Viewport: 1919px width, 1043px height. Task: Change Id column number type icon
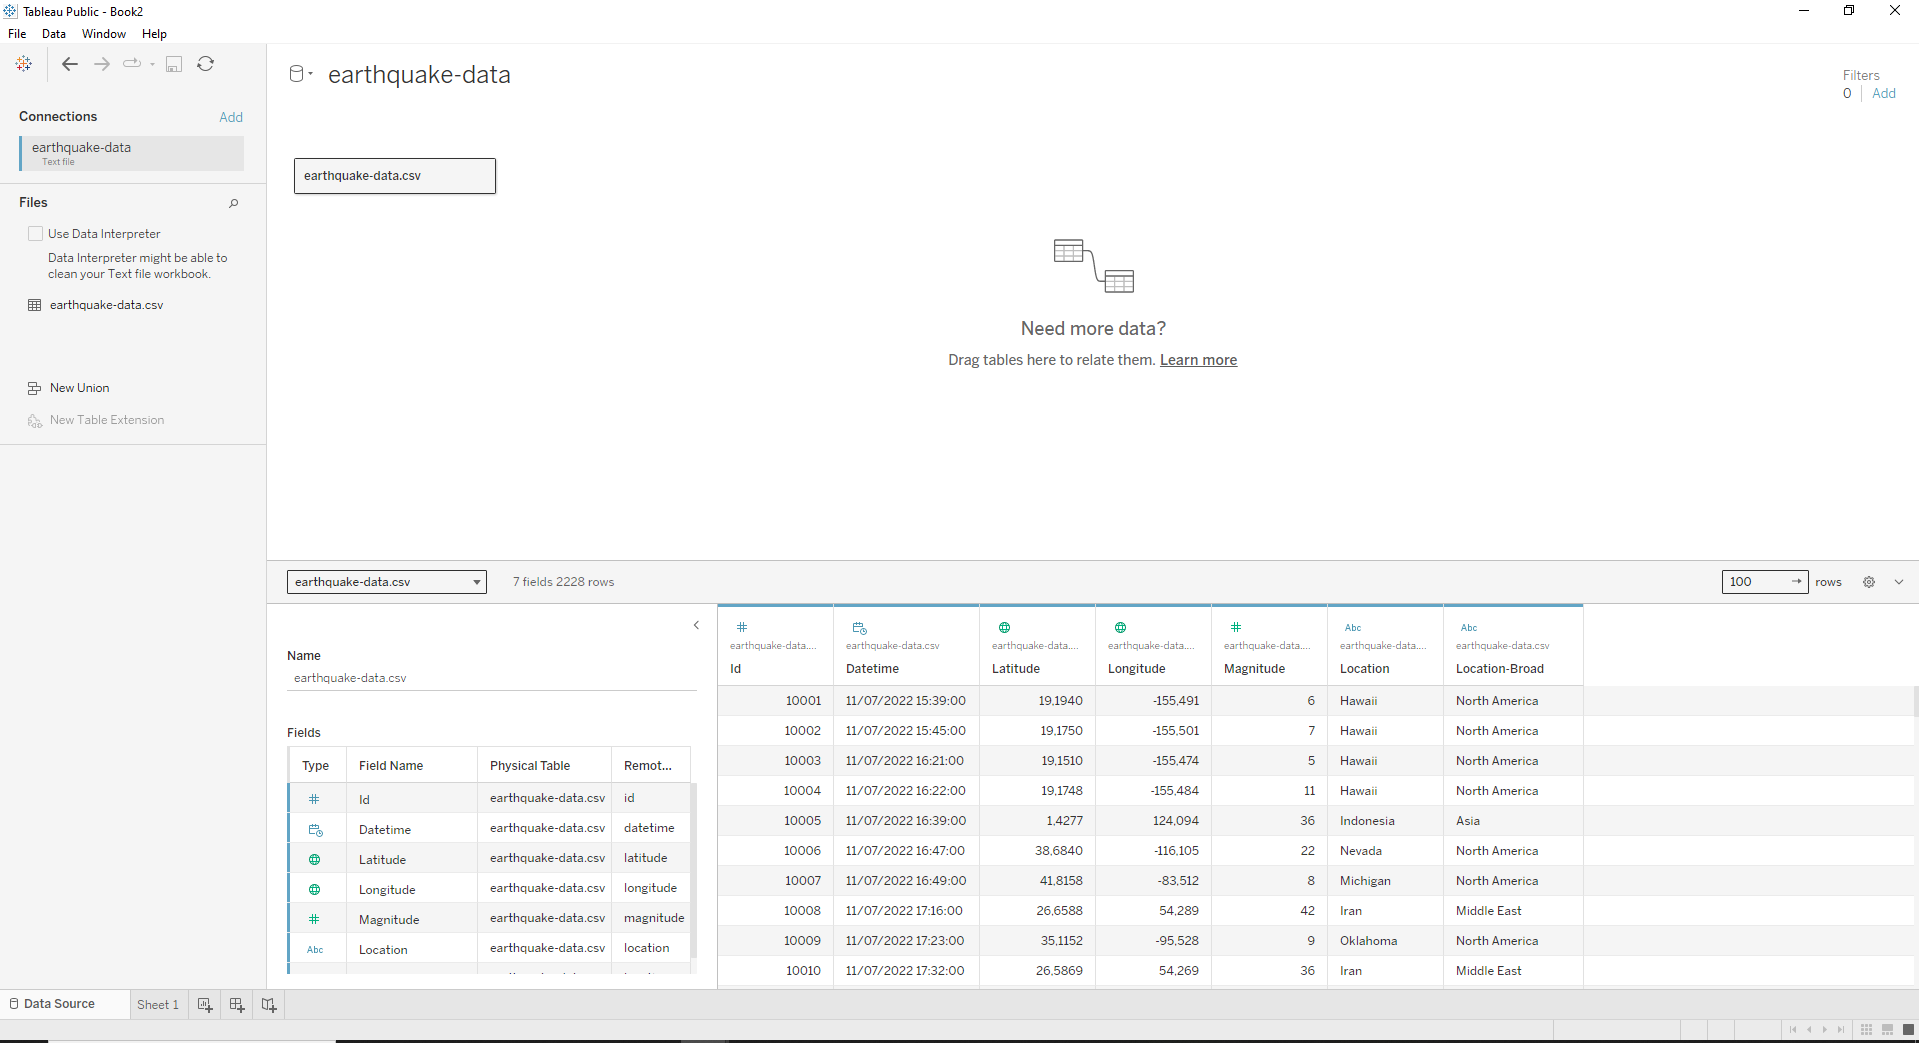(742, 627)
